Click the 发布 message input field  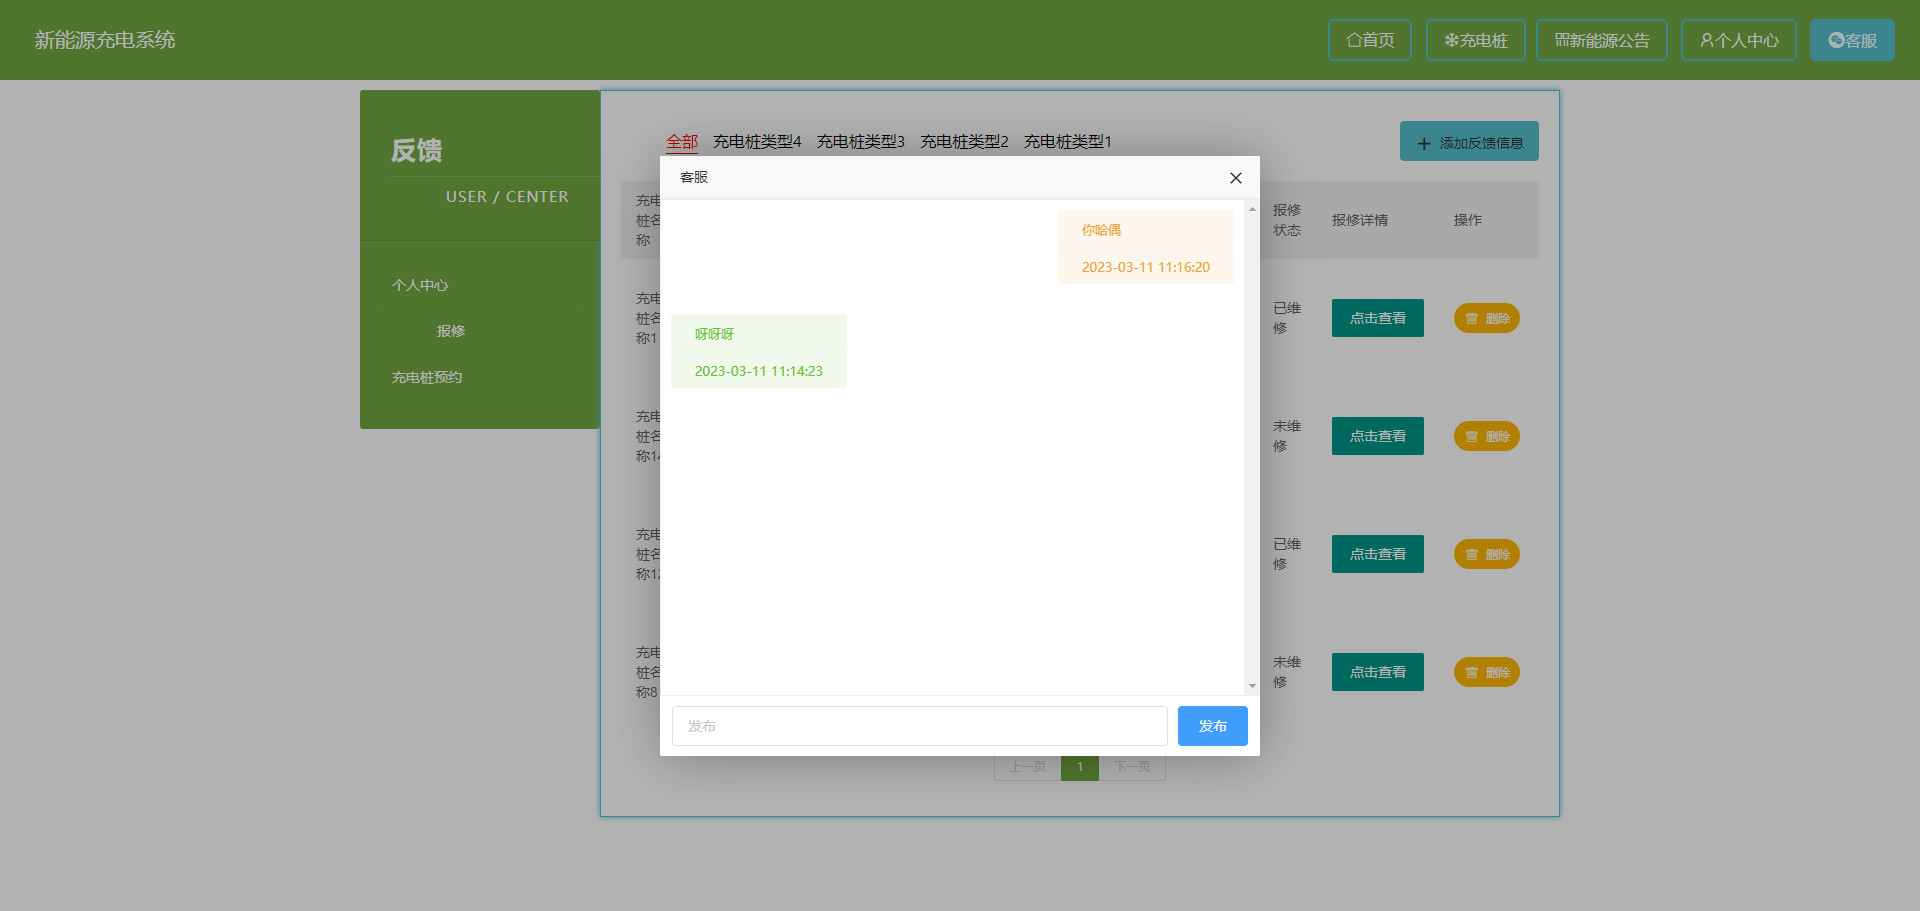pyautogui.click(x=919, y=726)
